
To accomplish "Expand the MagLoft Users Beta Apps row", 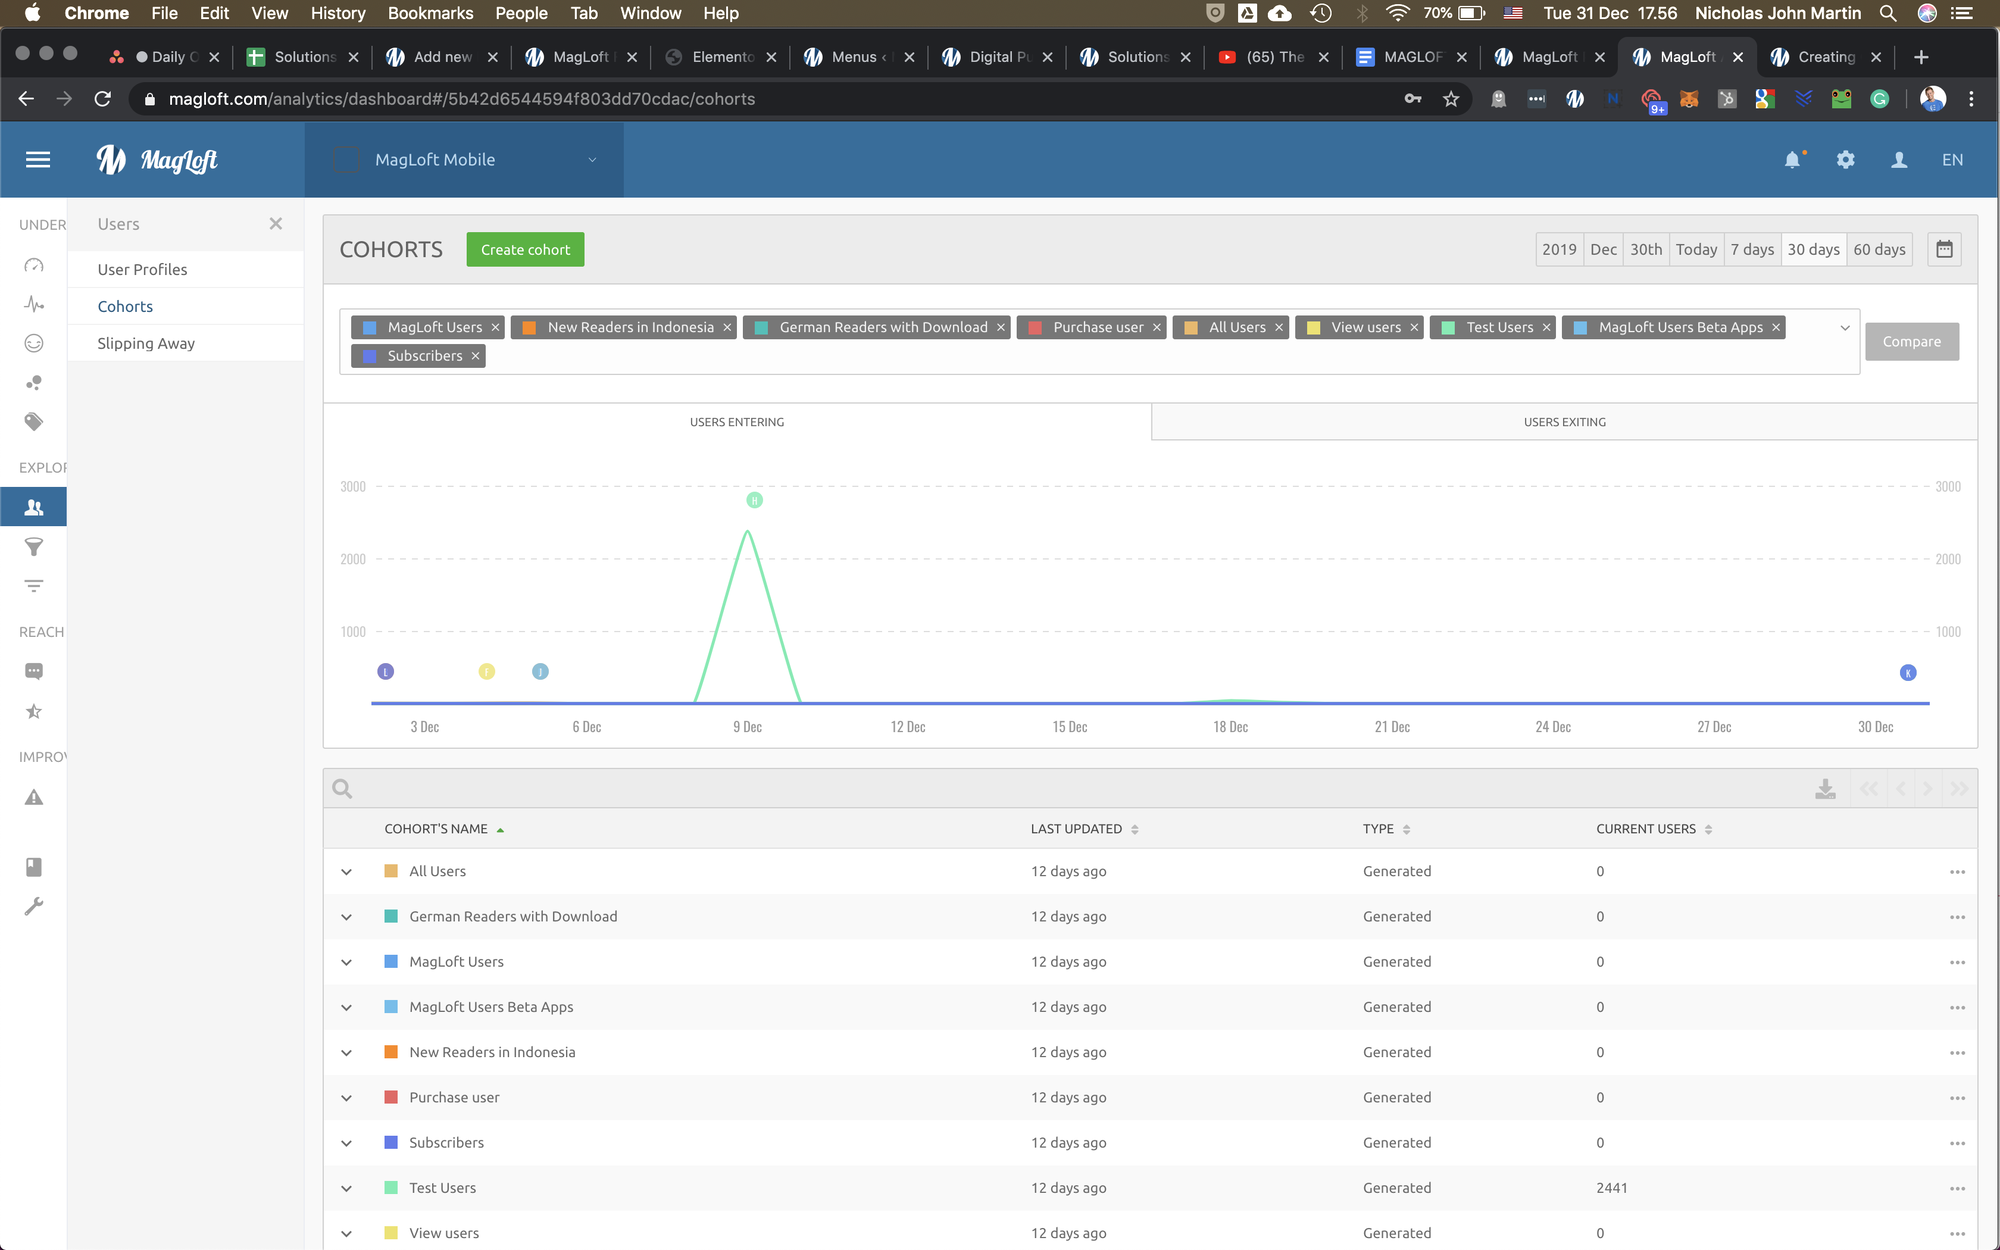I will [x=346, y=1007].
